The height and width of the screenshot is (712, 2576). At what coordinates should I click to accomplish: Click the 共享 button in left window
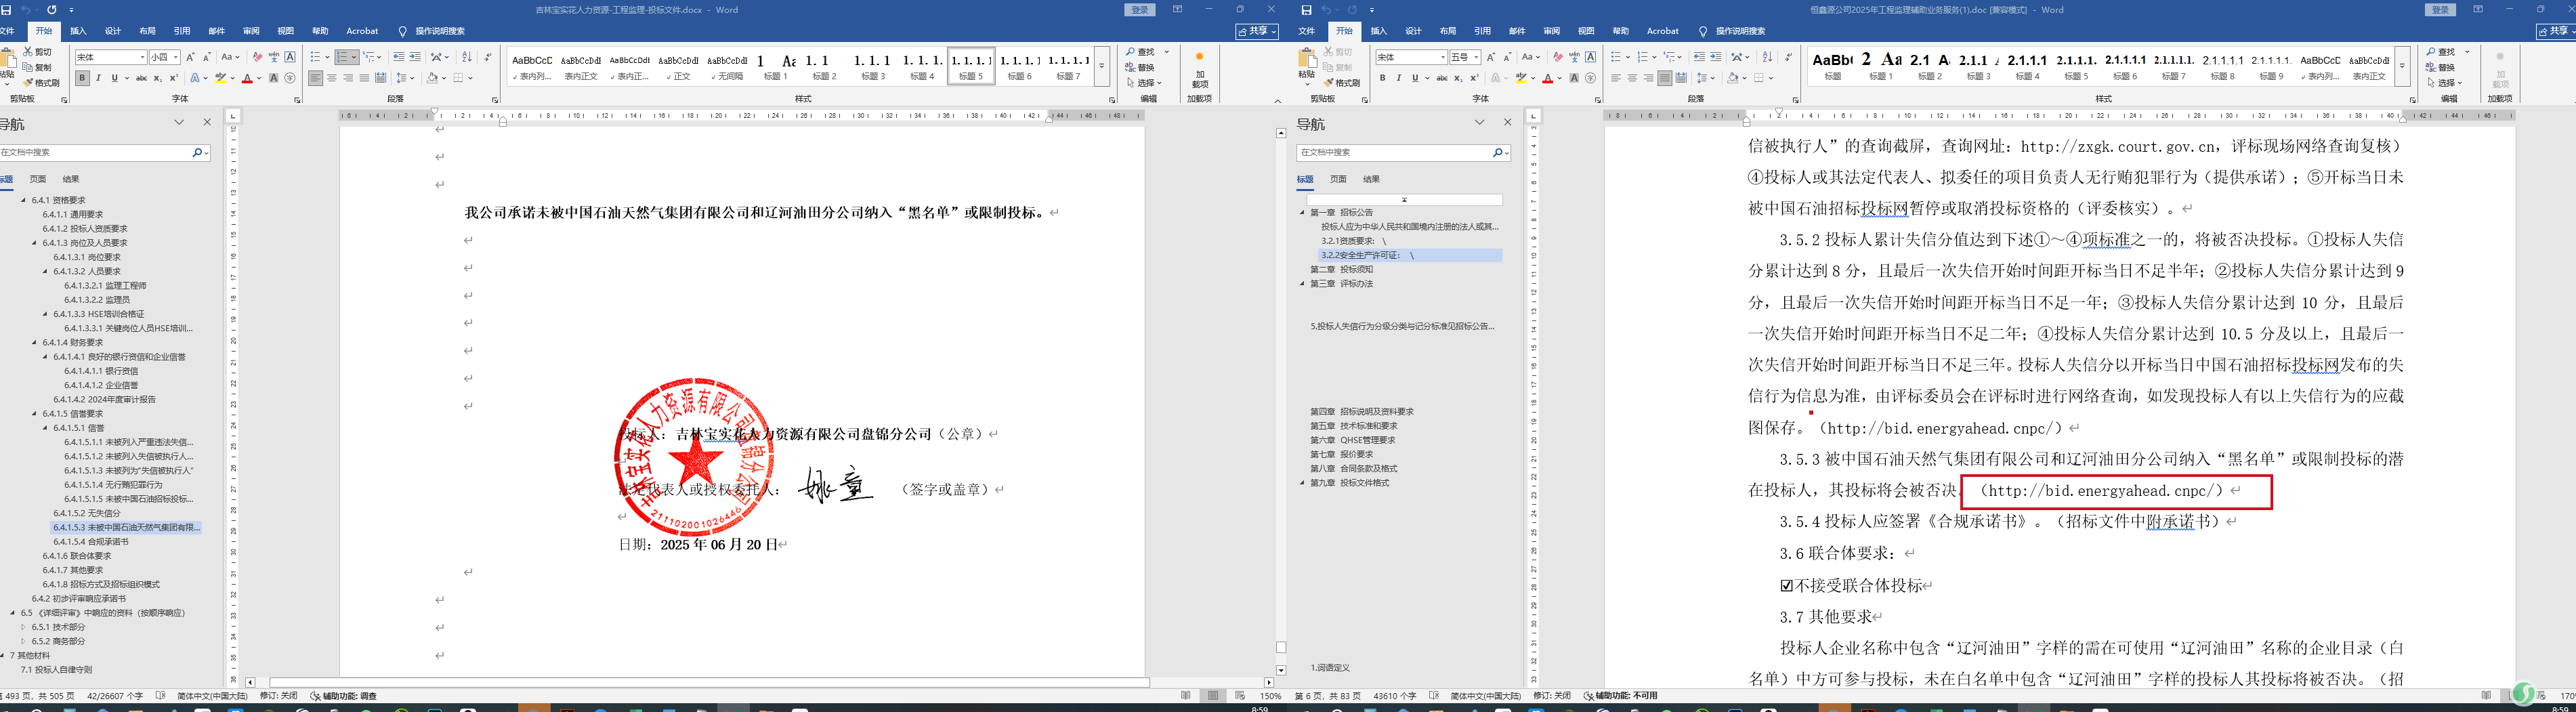1257,32
